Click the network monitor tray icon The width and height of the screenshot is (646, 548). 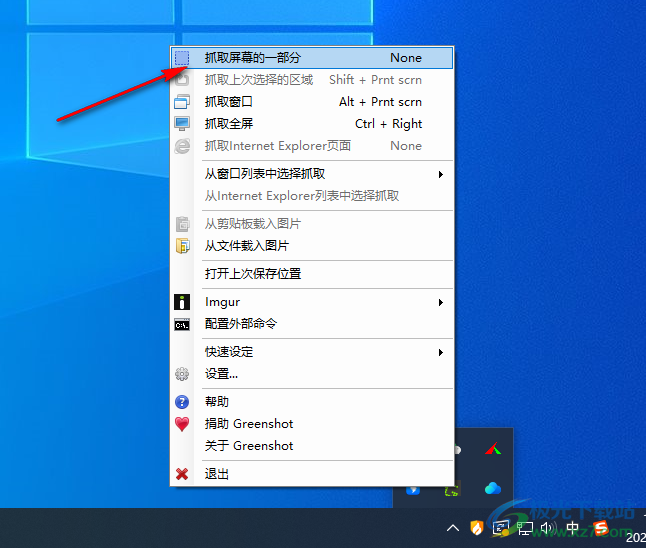(525, 528)
